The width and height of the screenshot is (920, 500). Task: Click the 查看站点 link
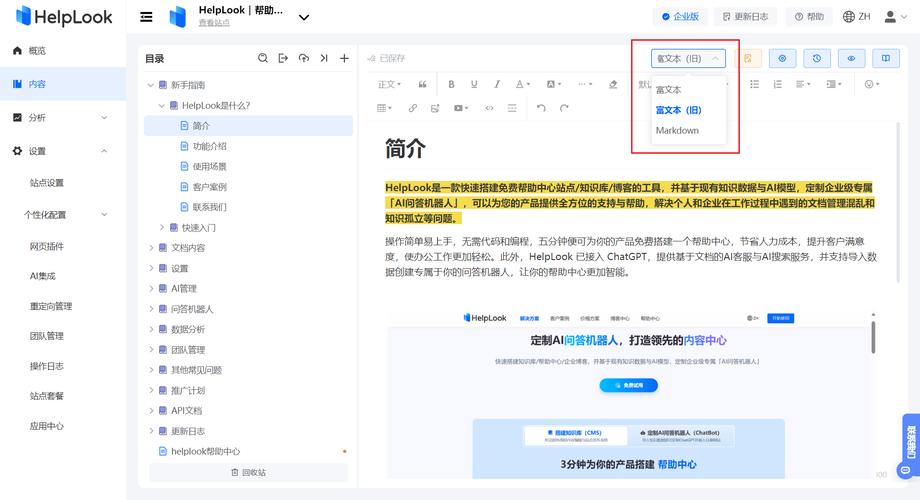[x=214, y=23]
